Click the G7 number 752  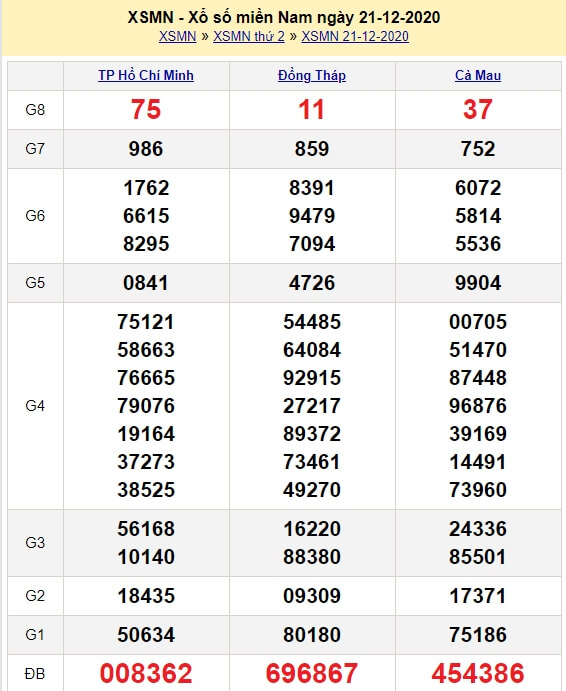(x=478, y=149)
